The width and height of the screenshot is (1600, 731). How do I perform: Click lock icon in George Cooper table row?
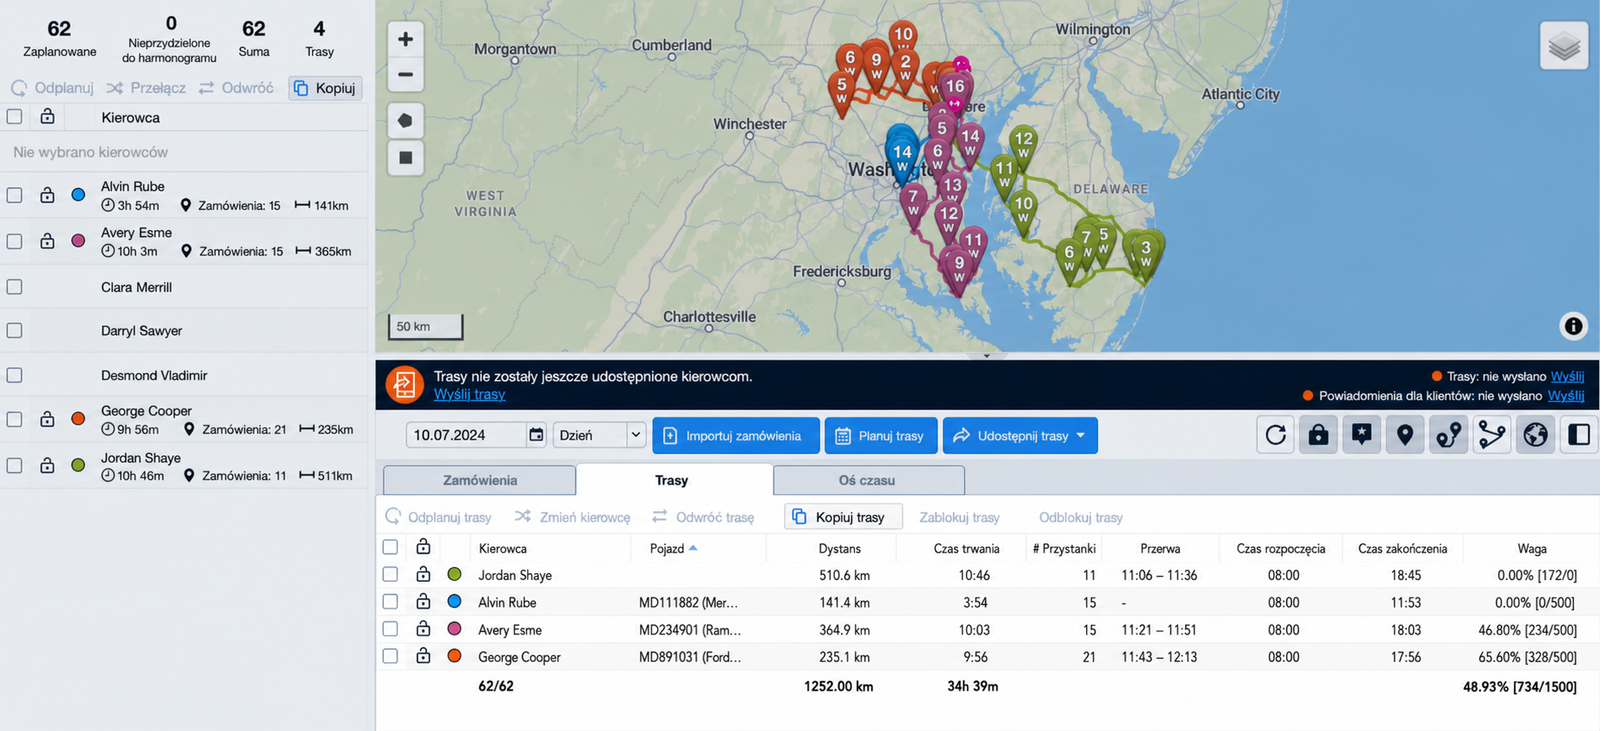tap(423, 656)
